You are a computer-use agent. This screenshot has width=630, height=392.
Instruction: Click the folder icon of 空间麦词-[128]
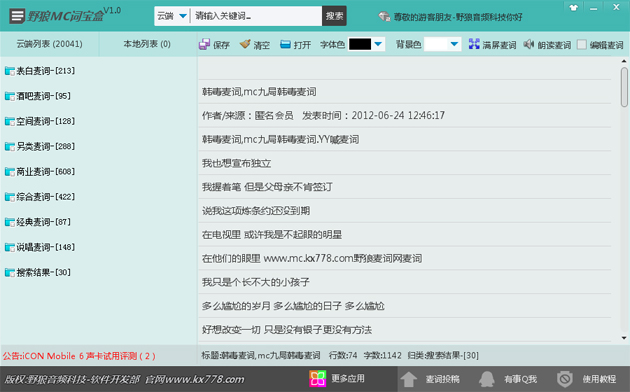10,121
